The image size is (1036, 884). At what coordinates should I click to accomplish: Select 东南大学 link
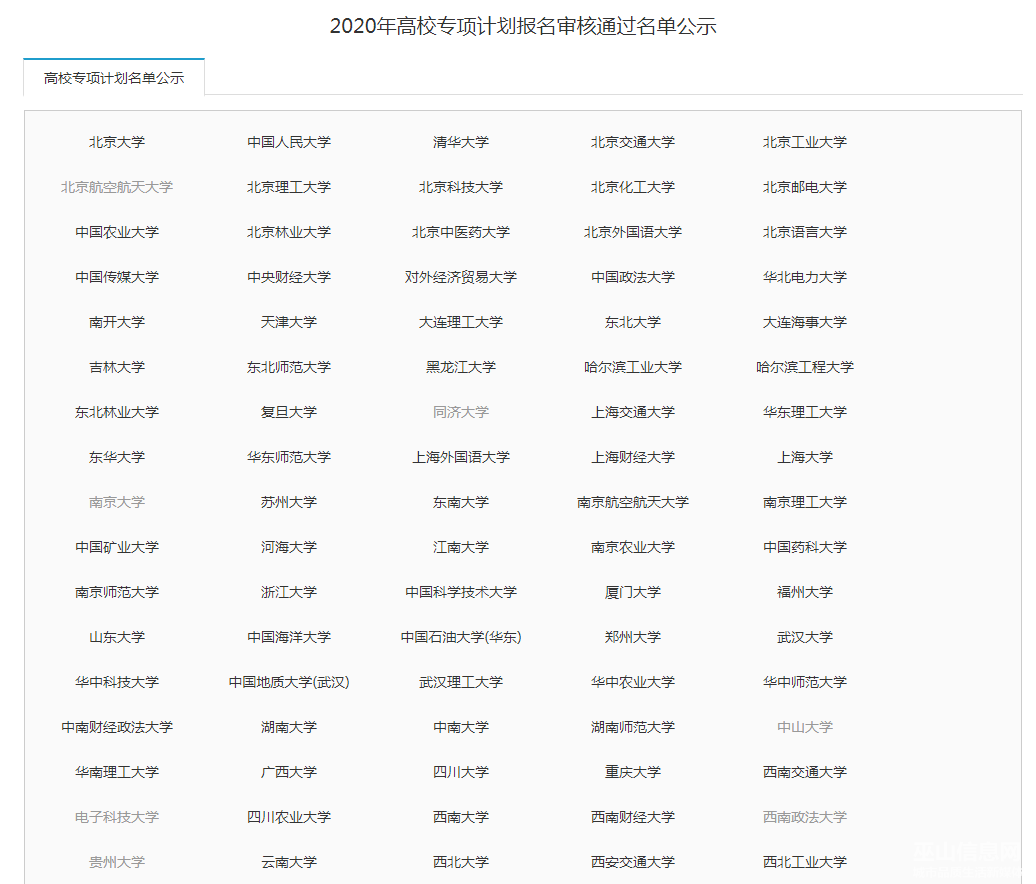tap(461, 501)
